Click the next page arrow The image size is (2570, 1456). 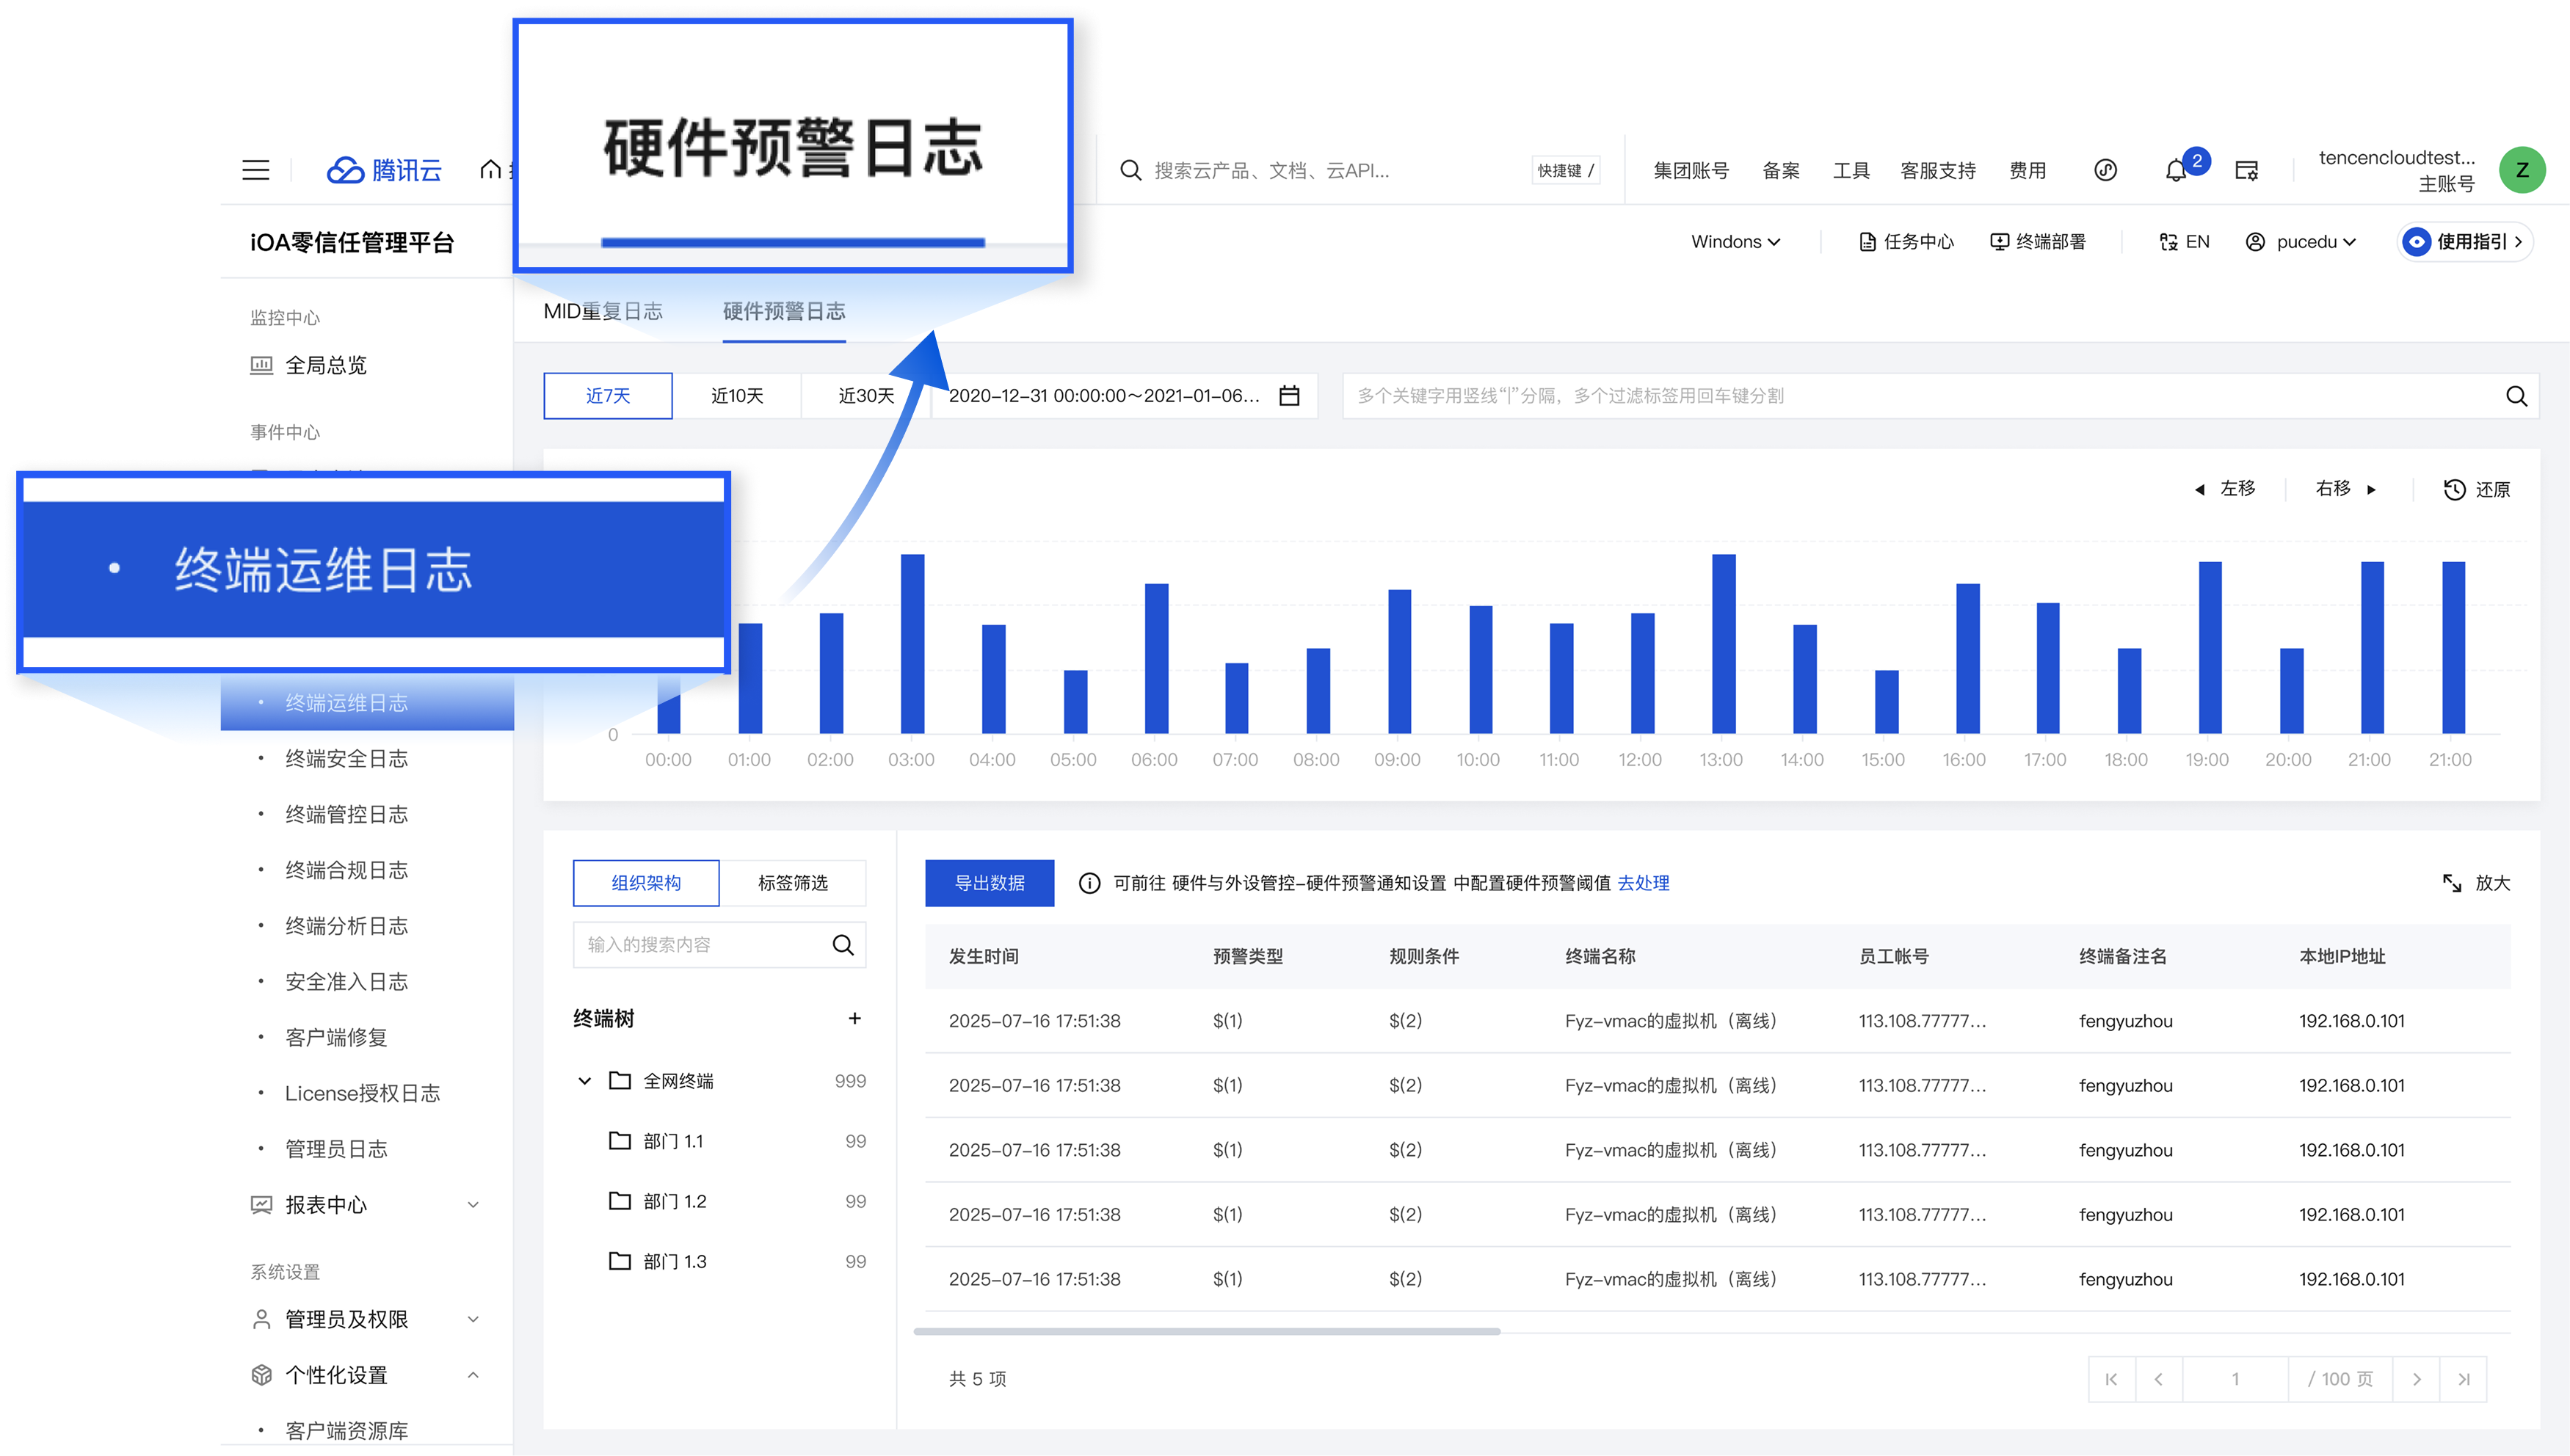[x=2416, y=1379]
